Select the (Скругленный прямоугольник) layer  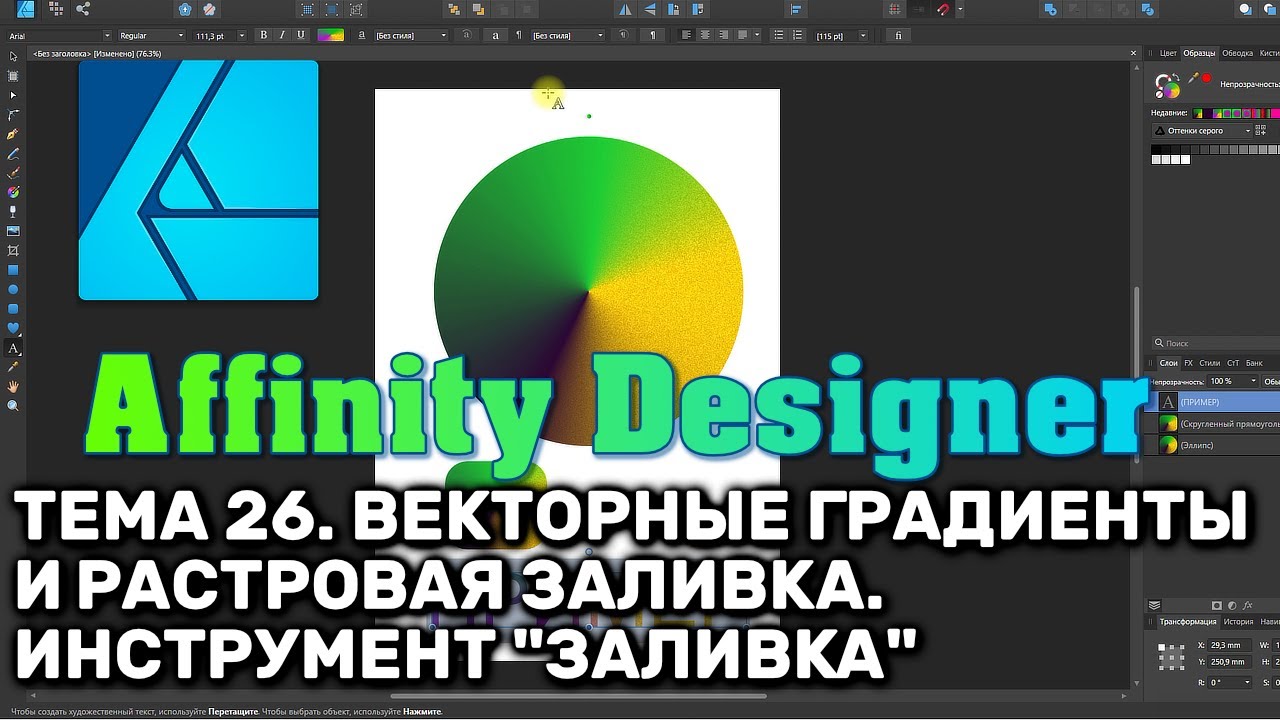1214,423
